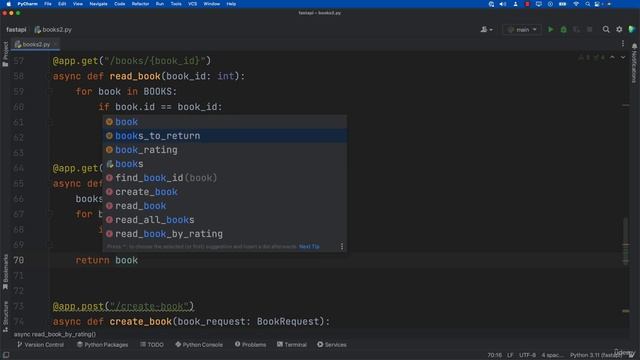640x360 pixels.
Task: Choose 'books' module completion suggestion
Action: point(225,164)
